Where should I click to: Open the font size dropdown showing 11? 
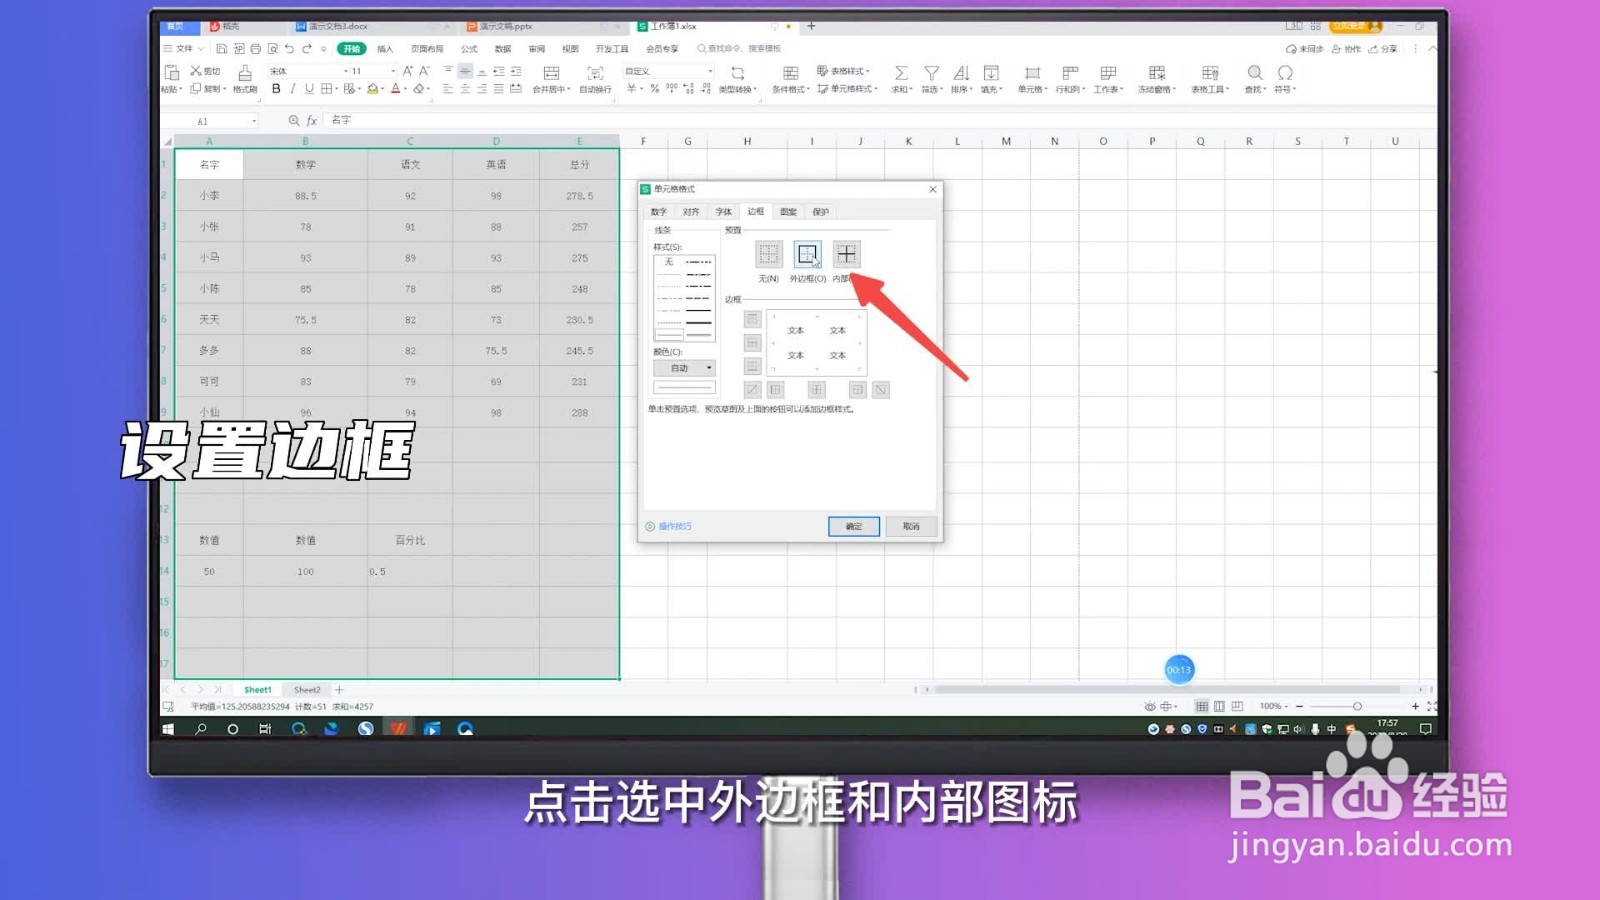pyautogui.click(x=373, y=71)
